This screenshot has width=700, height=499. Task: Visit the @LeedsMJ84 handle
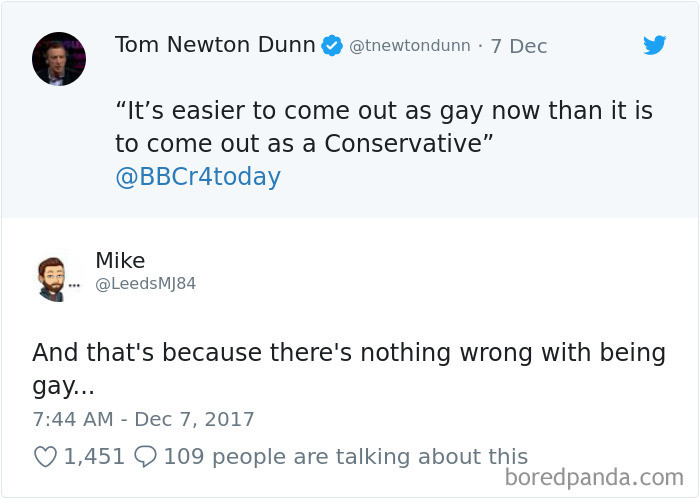point(145,284)
